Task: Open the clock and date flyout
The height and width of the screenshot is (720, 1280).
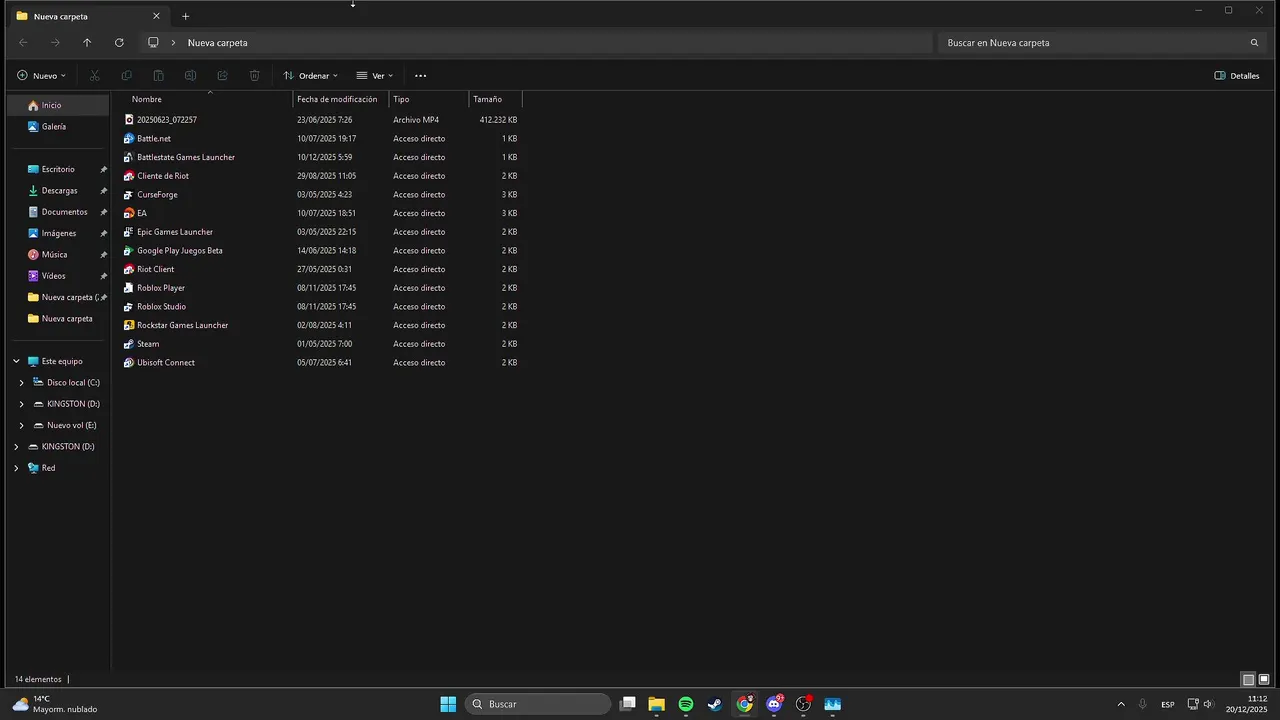Action: (1248, 704)
